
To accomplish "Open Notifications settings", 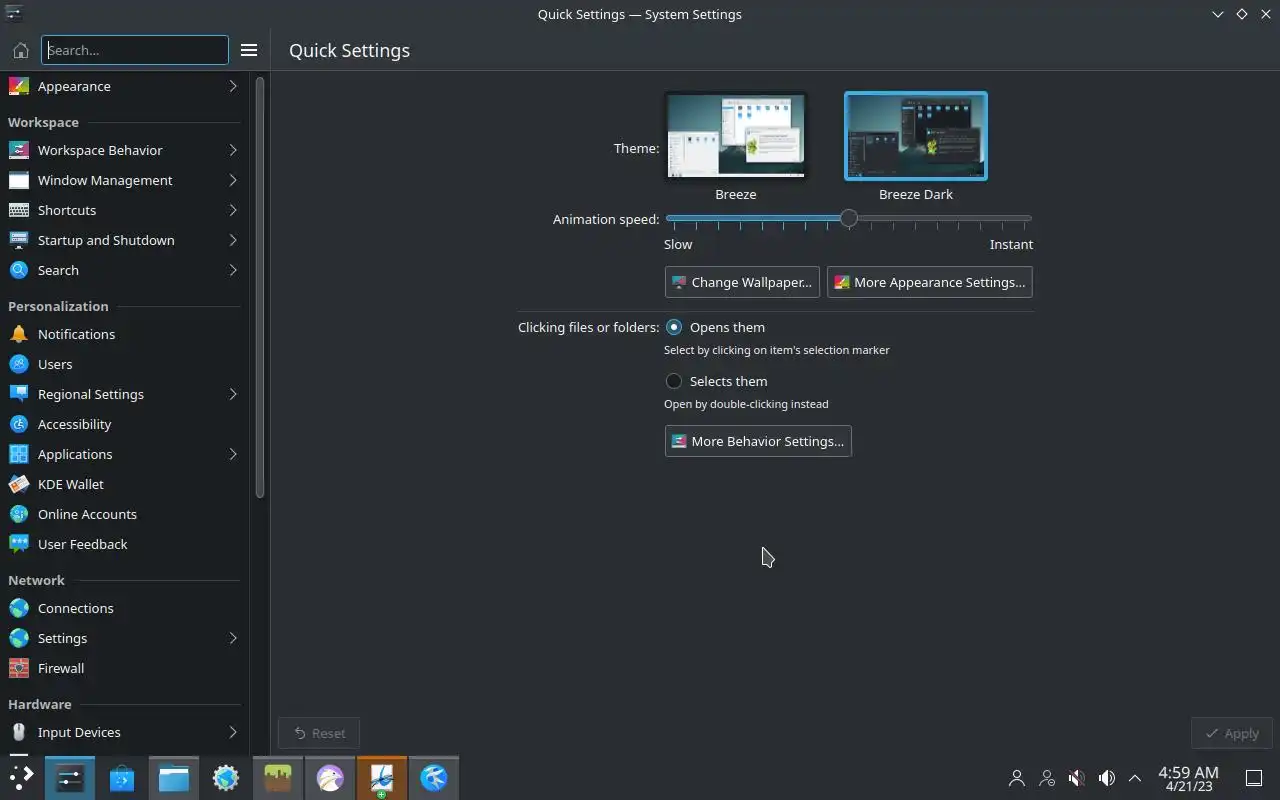I will 124,334.
